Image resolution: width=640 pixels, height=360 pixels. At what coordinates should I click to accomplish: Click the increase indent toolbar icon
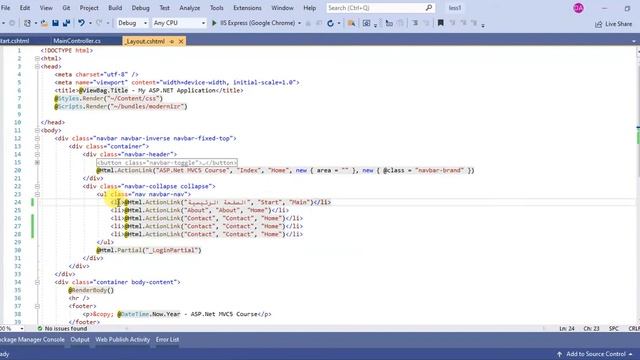click(x=415, y=23)
